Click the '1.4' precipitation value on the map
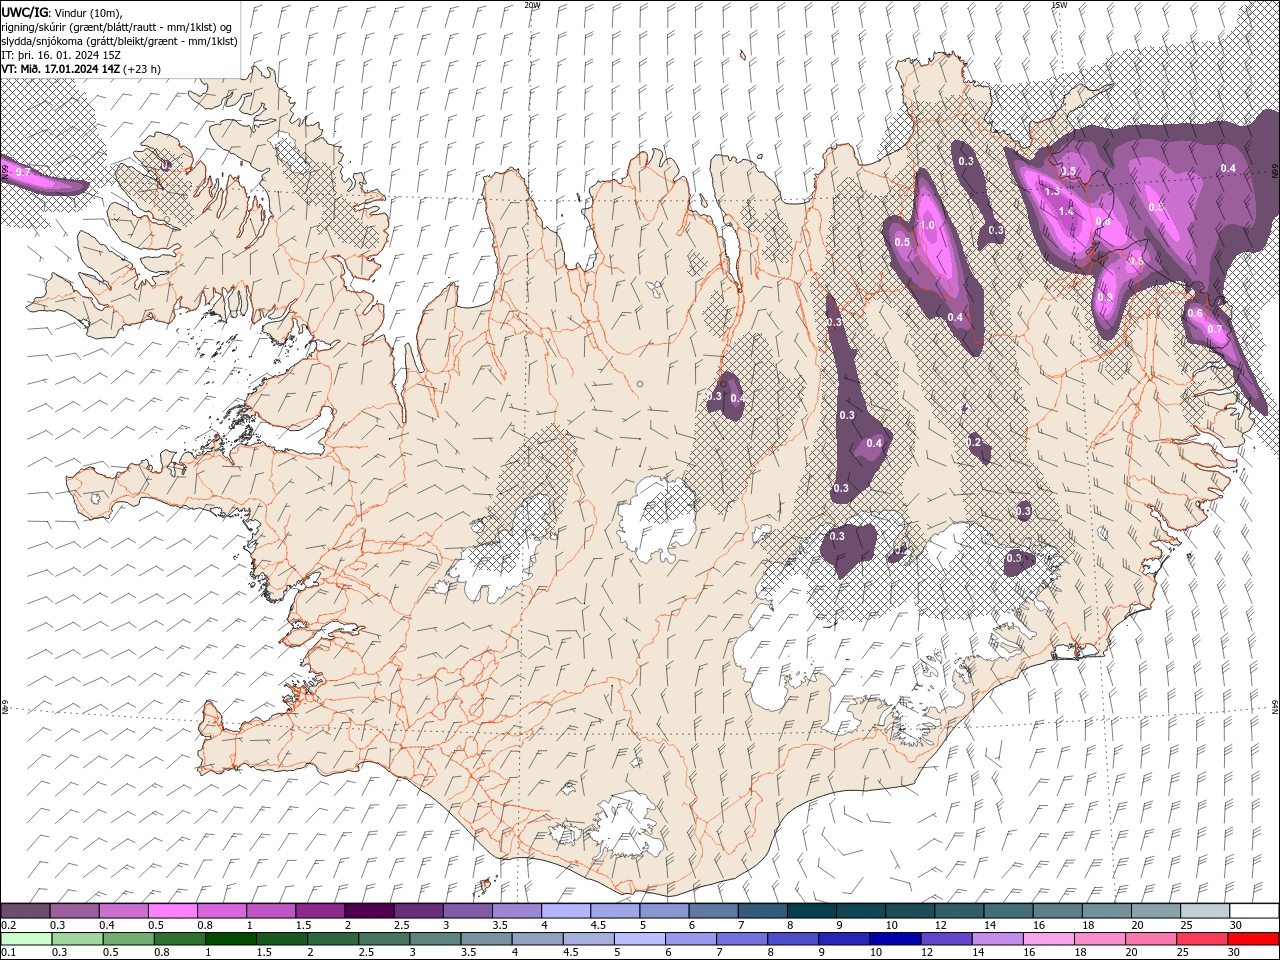Image resolution: width=1280 pixels, height=960 pixels. [1065, 211]
